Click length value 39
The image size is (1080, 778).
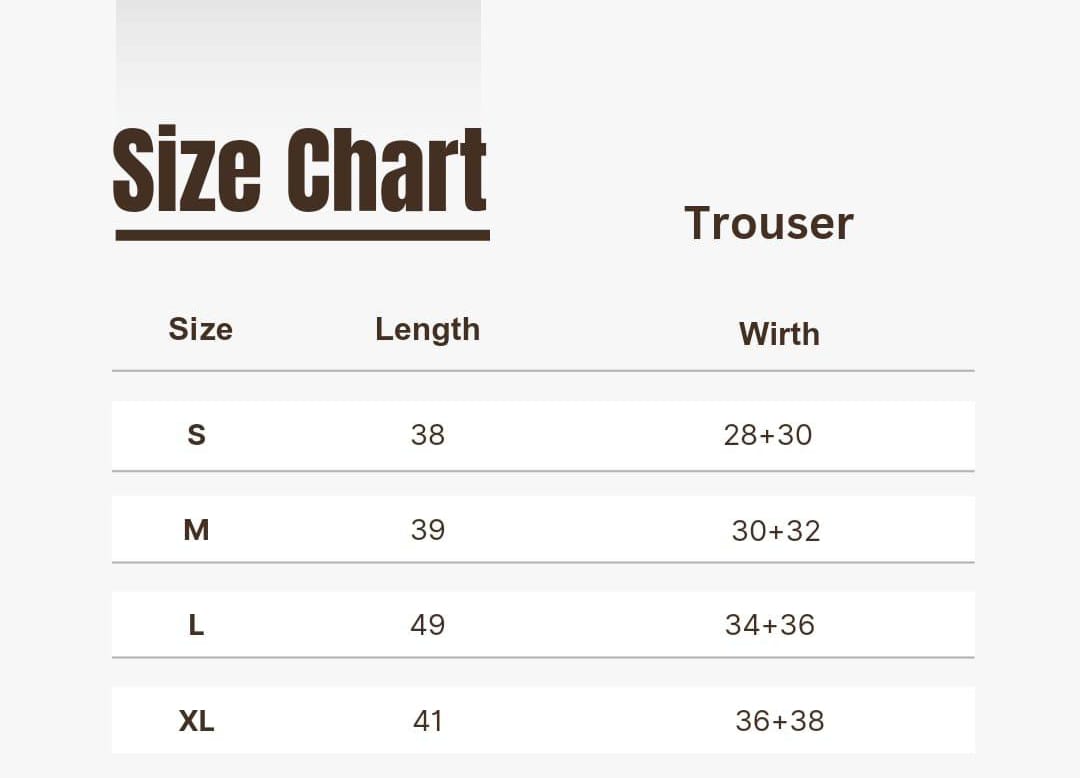point(428,530)
